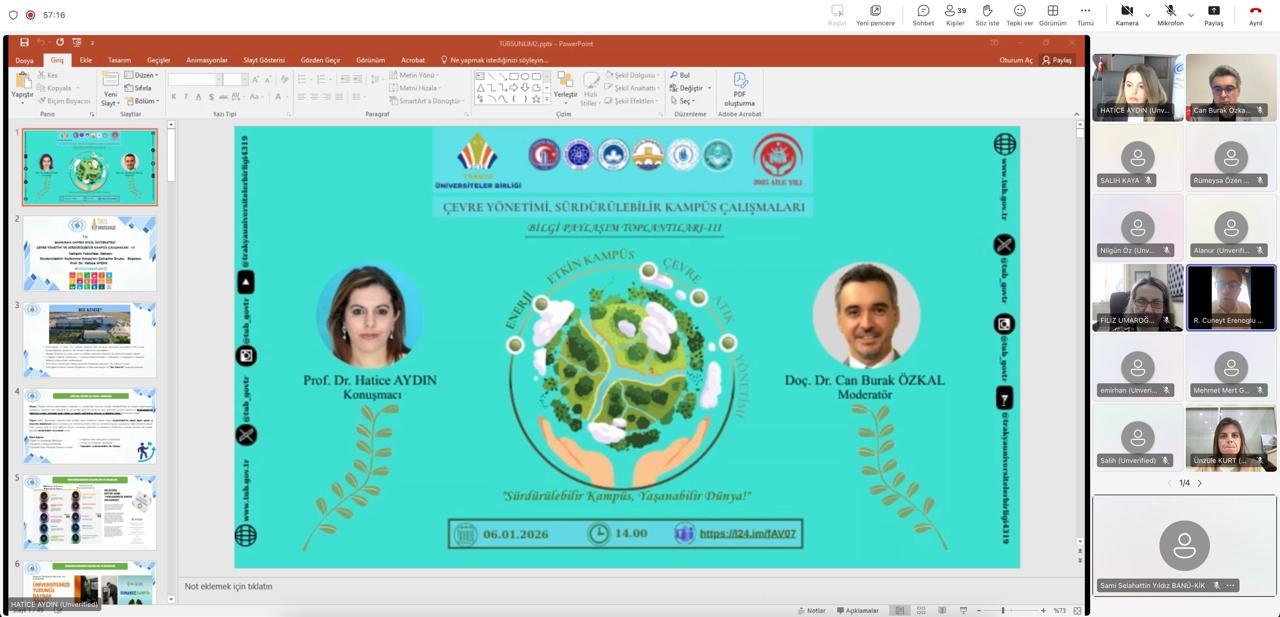Pop out meeting with Yeni pencere
The width and height of the screenshot is (1280, 617).
[875, 15]
